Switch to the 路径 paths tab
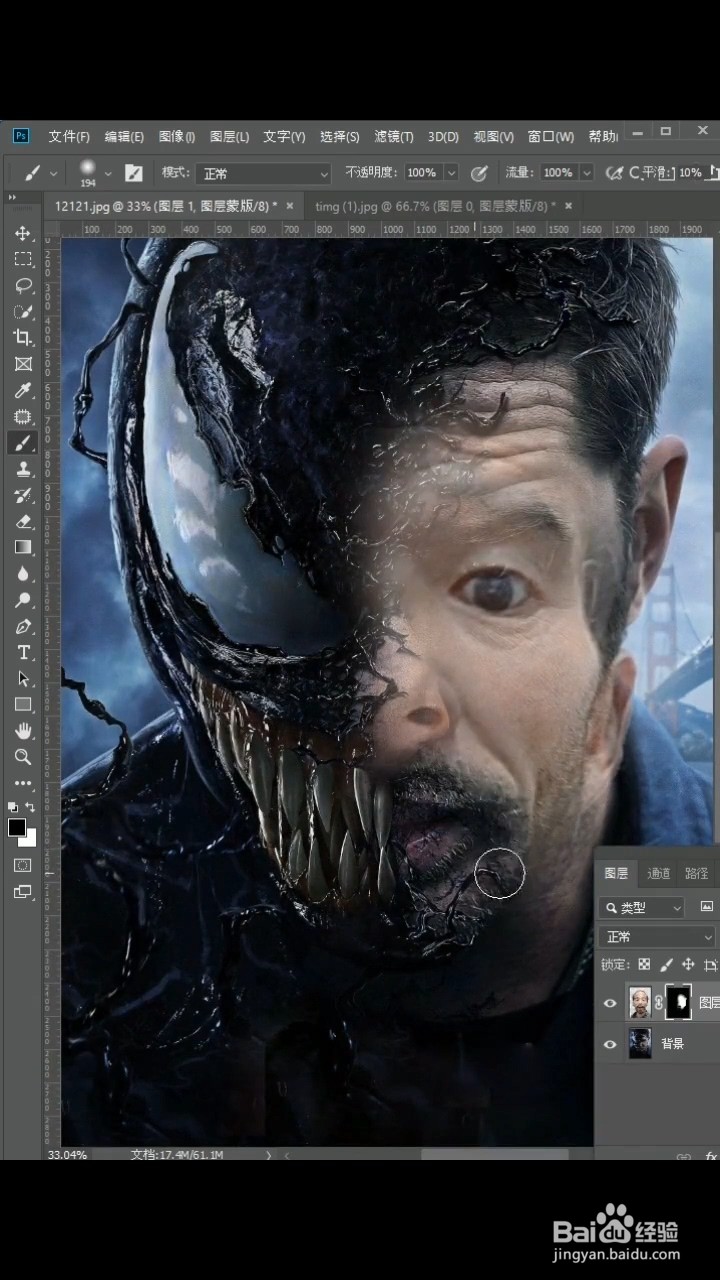720x1280 pixels. pos(697,873)
